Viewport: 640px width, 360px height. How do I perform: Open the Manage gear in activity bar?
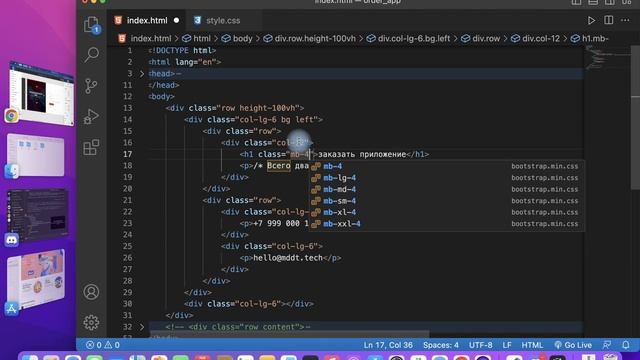(91, 322)
